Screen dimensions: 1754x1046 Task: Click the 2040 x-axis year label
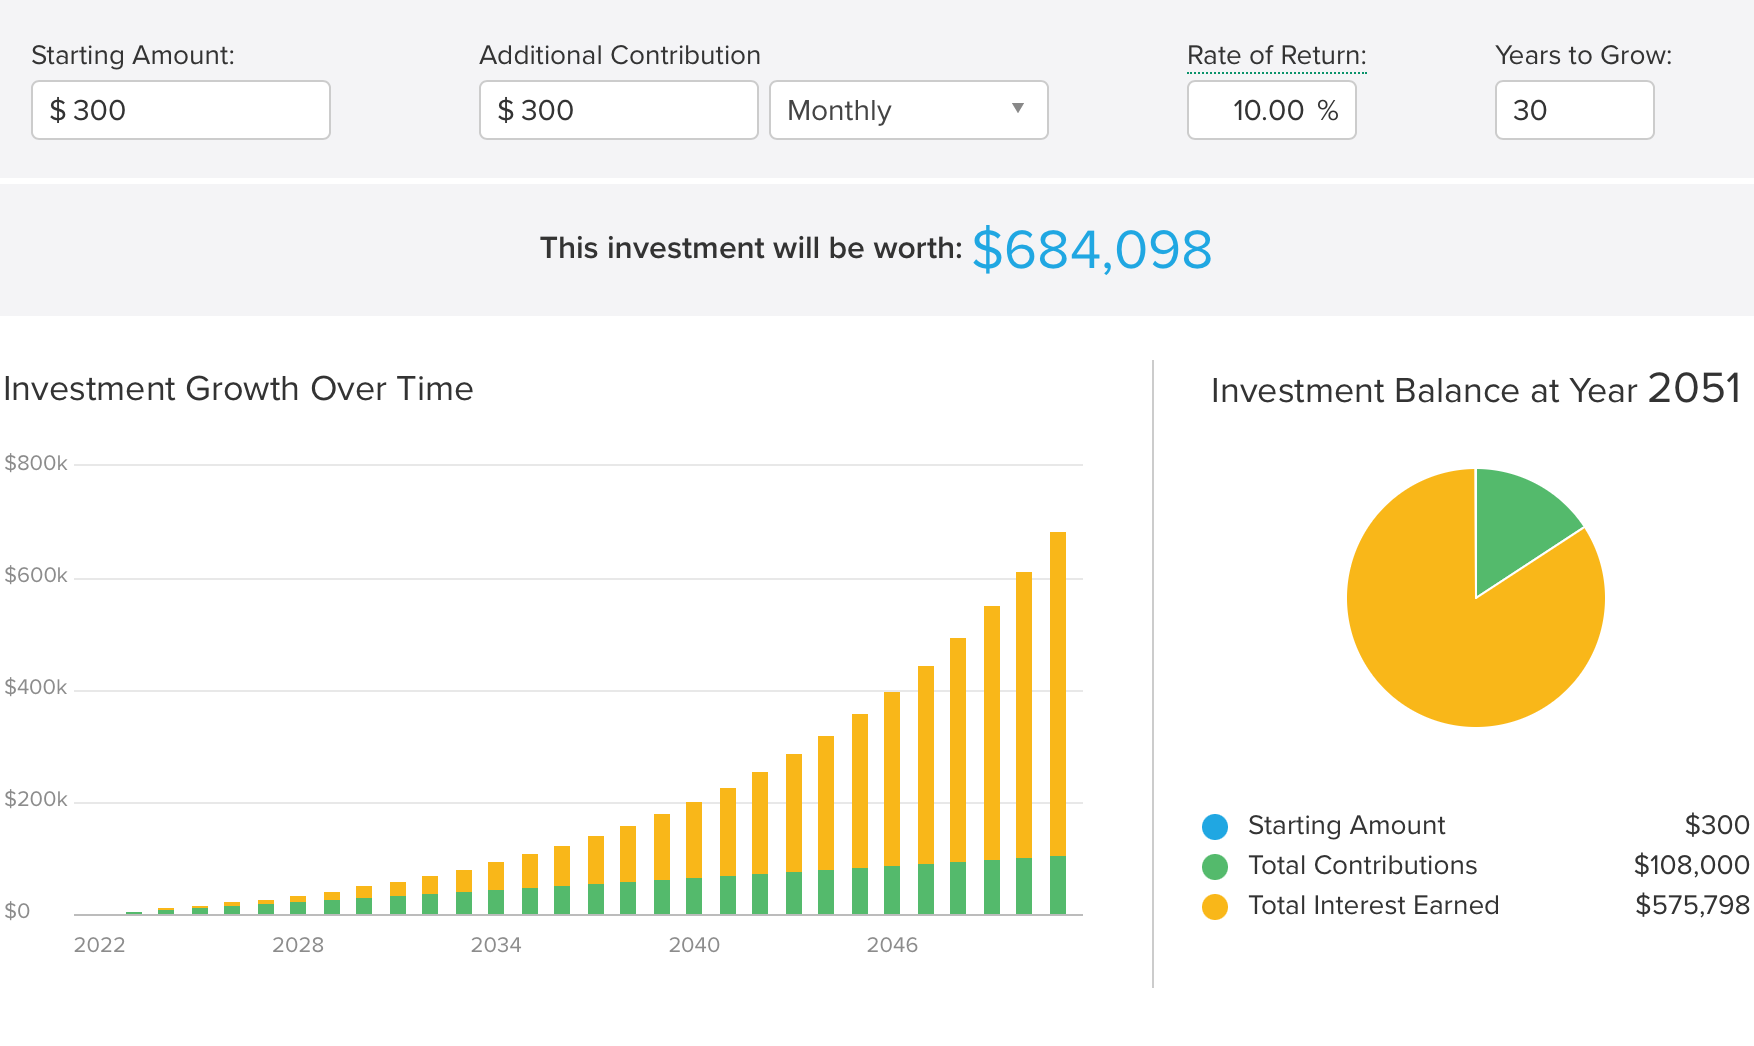pyautogui.click(x=694, y=946)
